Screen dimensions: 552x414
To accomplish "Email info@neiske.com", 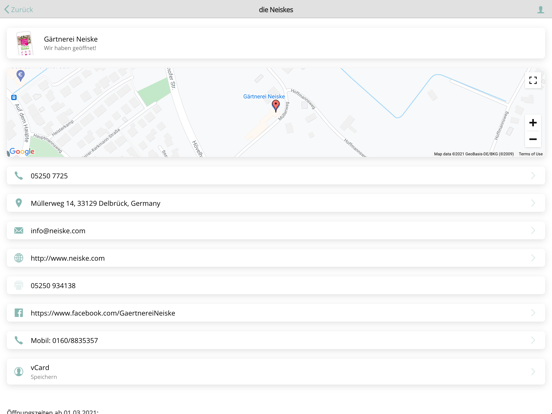I will click(x=276, y=231).
